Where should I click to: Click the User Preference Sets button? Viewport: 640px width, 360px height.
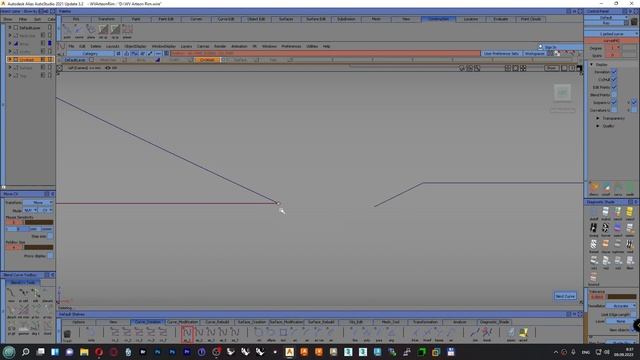coord(501,53)
